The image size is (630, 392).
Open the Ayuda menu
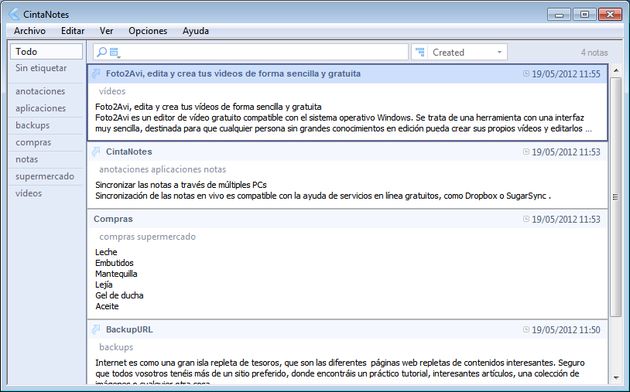[x=196, y=31]
